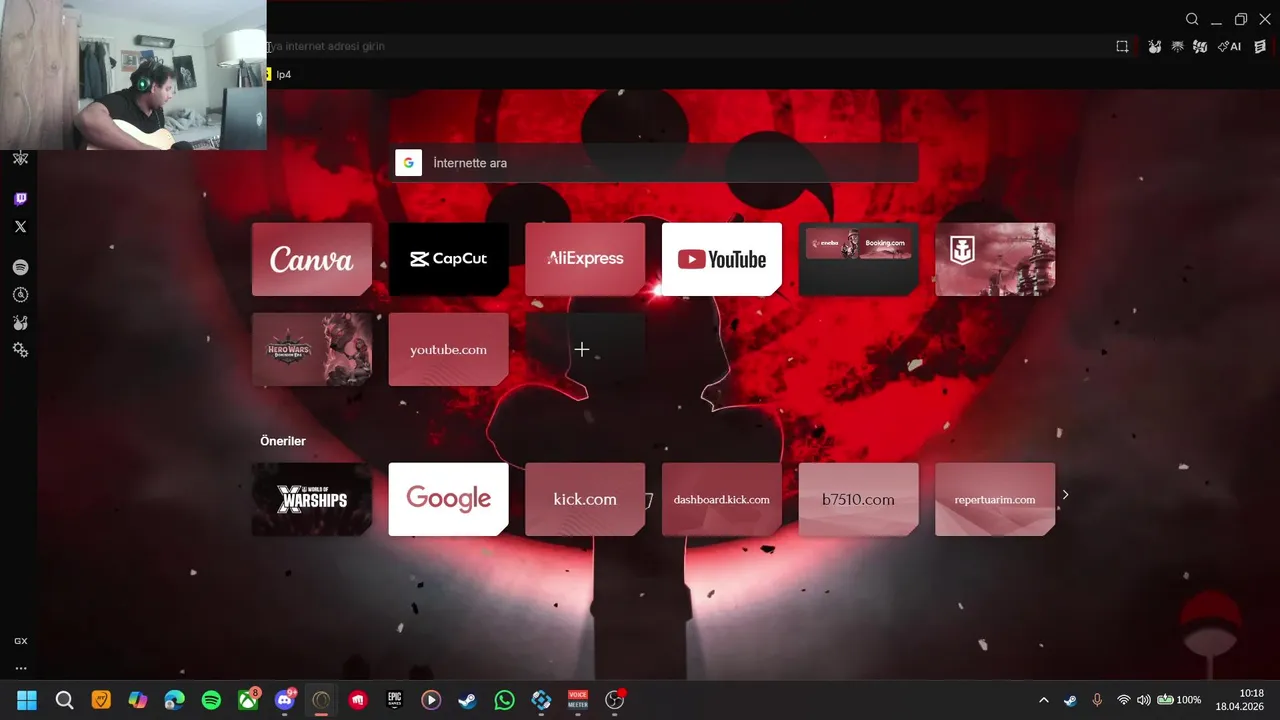Open the easy setup icon at the toolbar's far right
Viewport: 1280px width, 720px height.
[x=1260, y=46]
